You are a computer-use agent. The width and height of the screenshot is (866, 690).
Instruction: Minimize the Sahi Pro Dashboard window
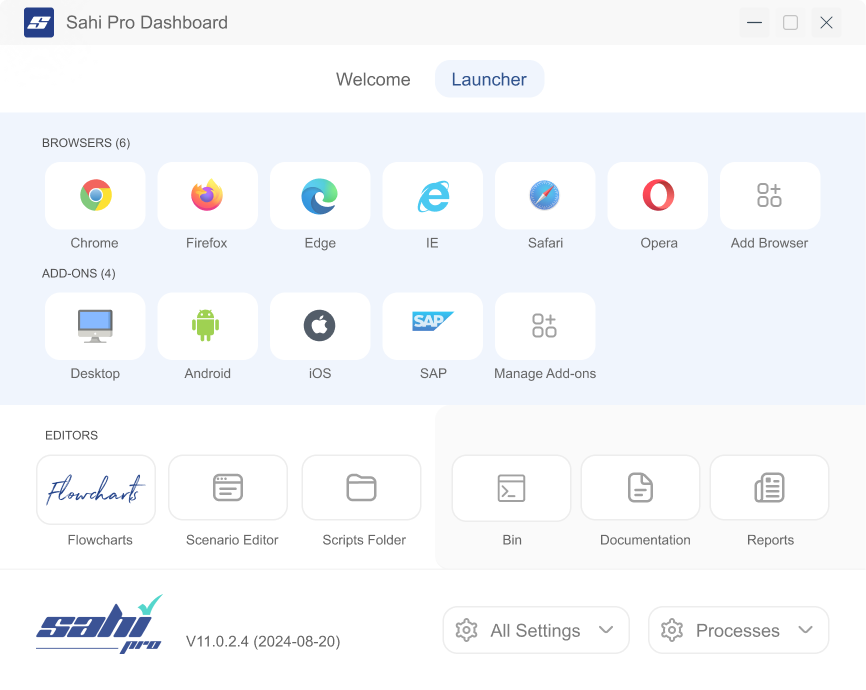(754, 23)
